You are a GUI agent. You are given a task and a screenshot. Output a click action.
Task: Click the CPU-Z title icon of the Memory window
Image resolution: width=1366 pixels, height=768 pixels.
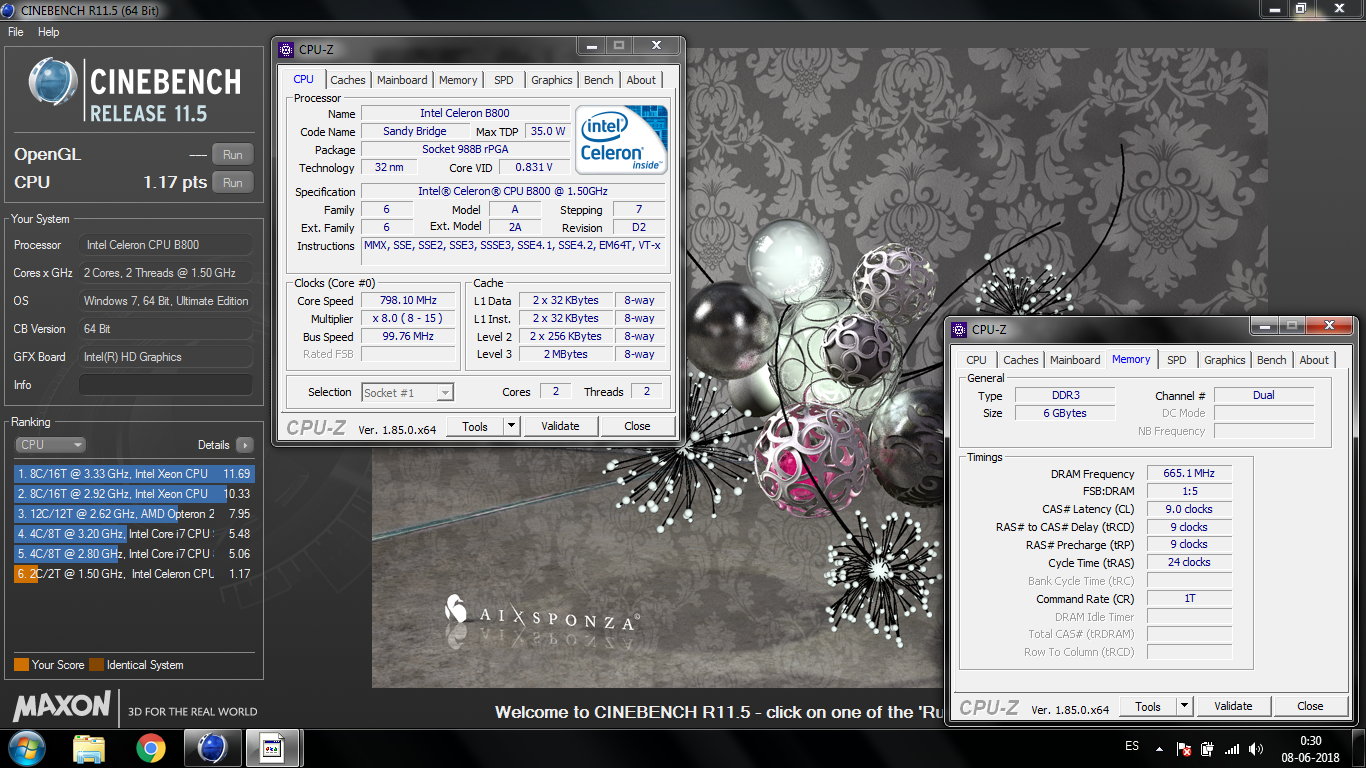[959, 329]
